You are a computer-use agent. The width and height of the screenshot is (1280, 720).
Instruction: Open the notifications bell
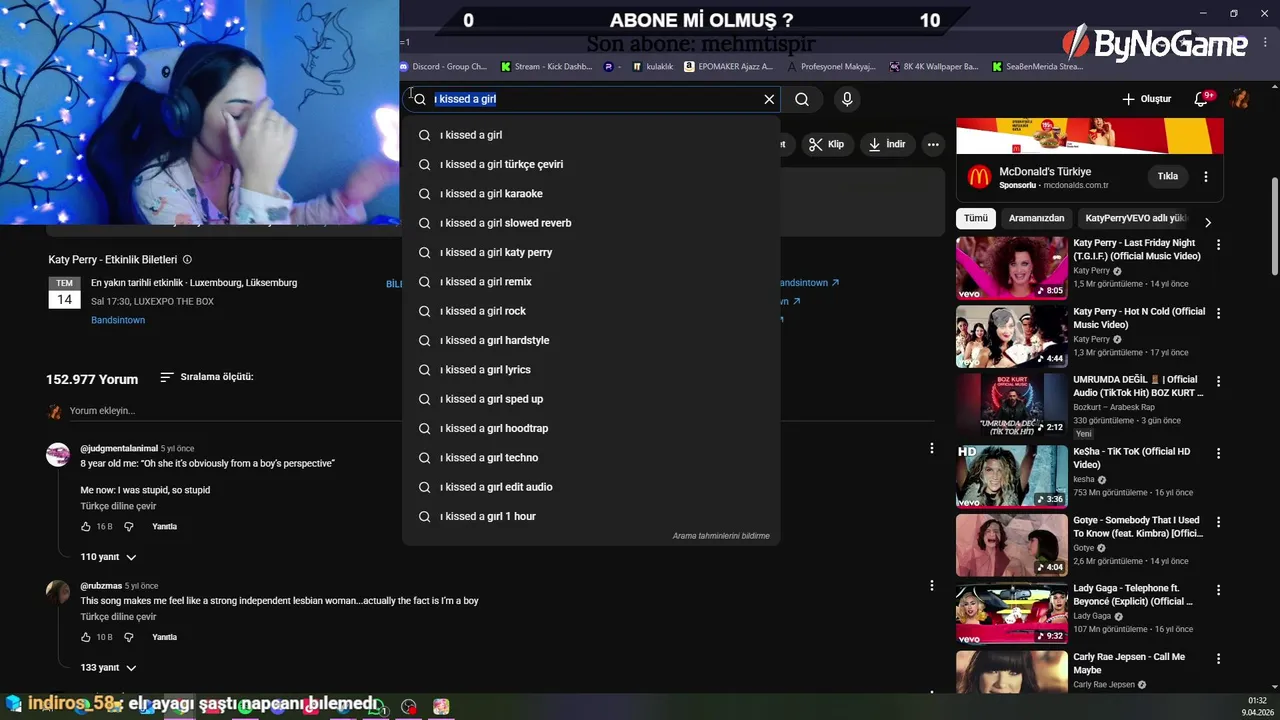[x=1203, y=99]
